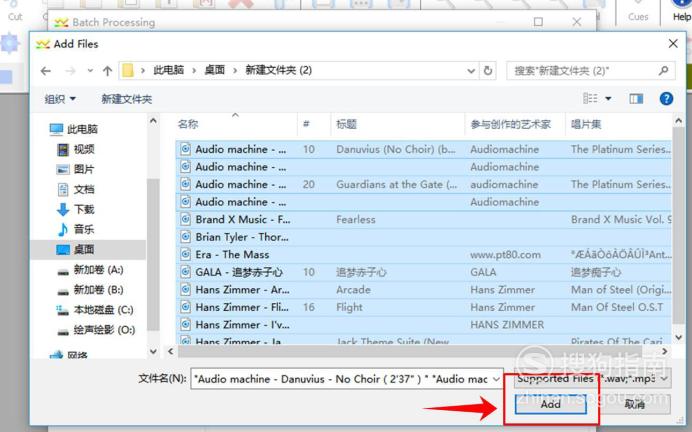This screenshot has height=432, width=692.
Task: Open recent locations dropdown arrow
Action: (90, 71)
